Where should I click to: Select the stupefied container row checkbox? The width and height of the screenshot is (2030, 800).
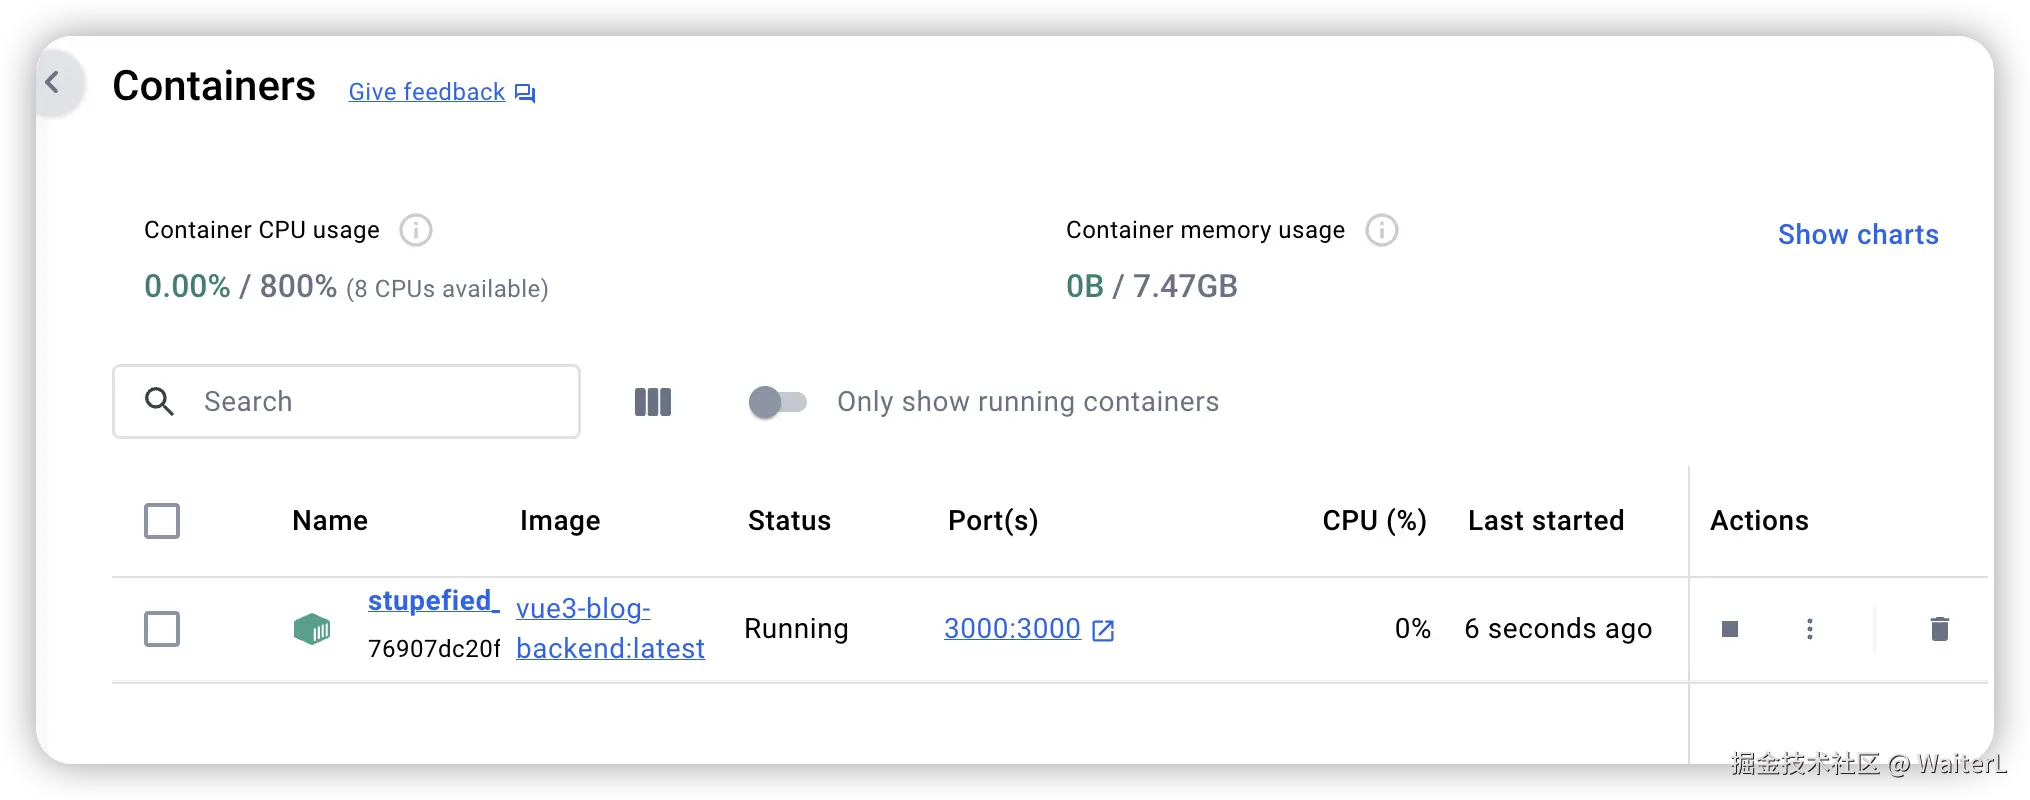pyautogui.click(x=162, y=629)
